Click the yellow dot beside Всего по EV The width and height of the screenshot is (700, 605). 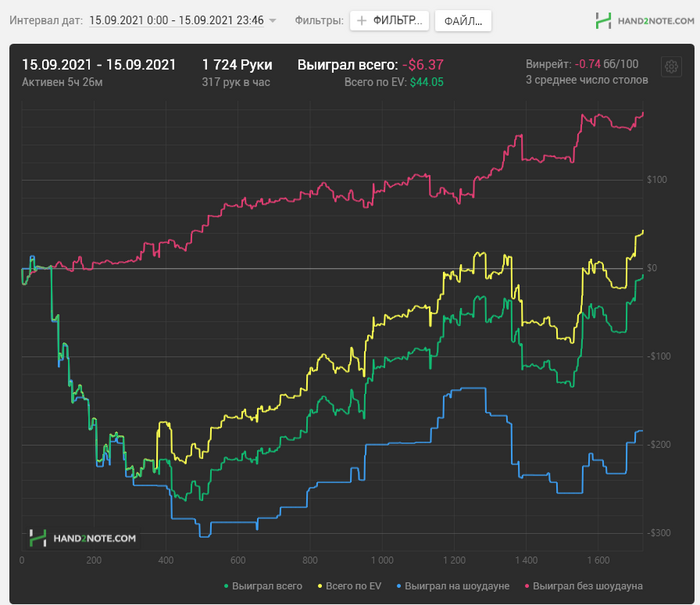click(320, 586)
